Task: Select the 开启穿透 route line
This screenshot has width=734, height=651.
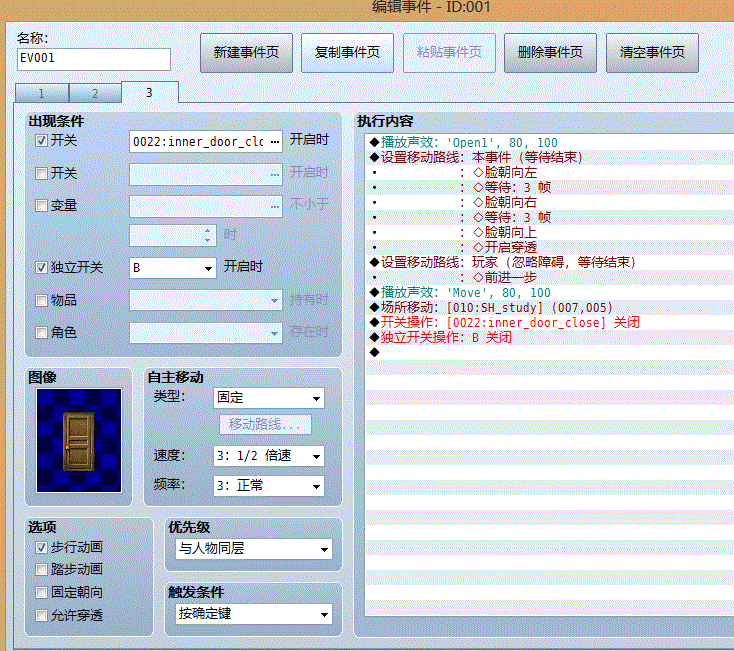Action: [x=550, y=247]
